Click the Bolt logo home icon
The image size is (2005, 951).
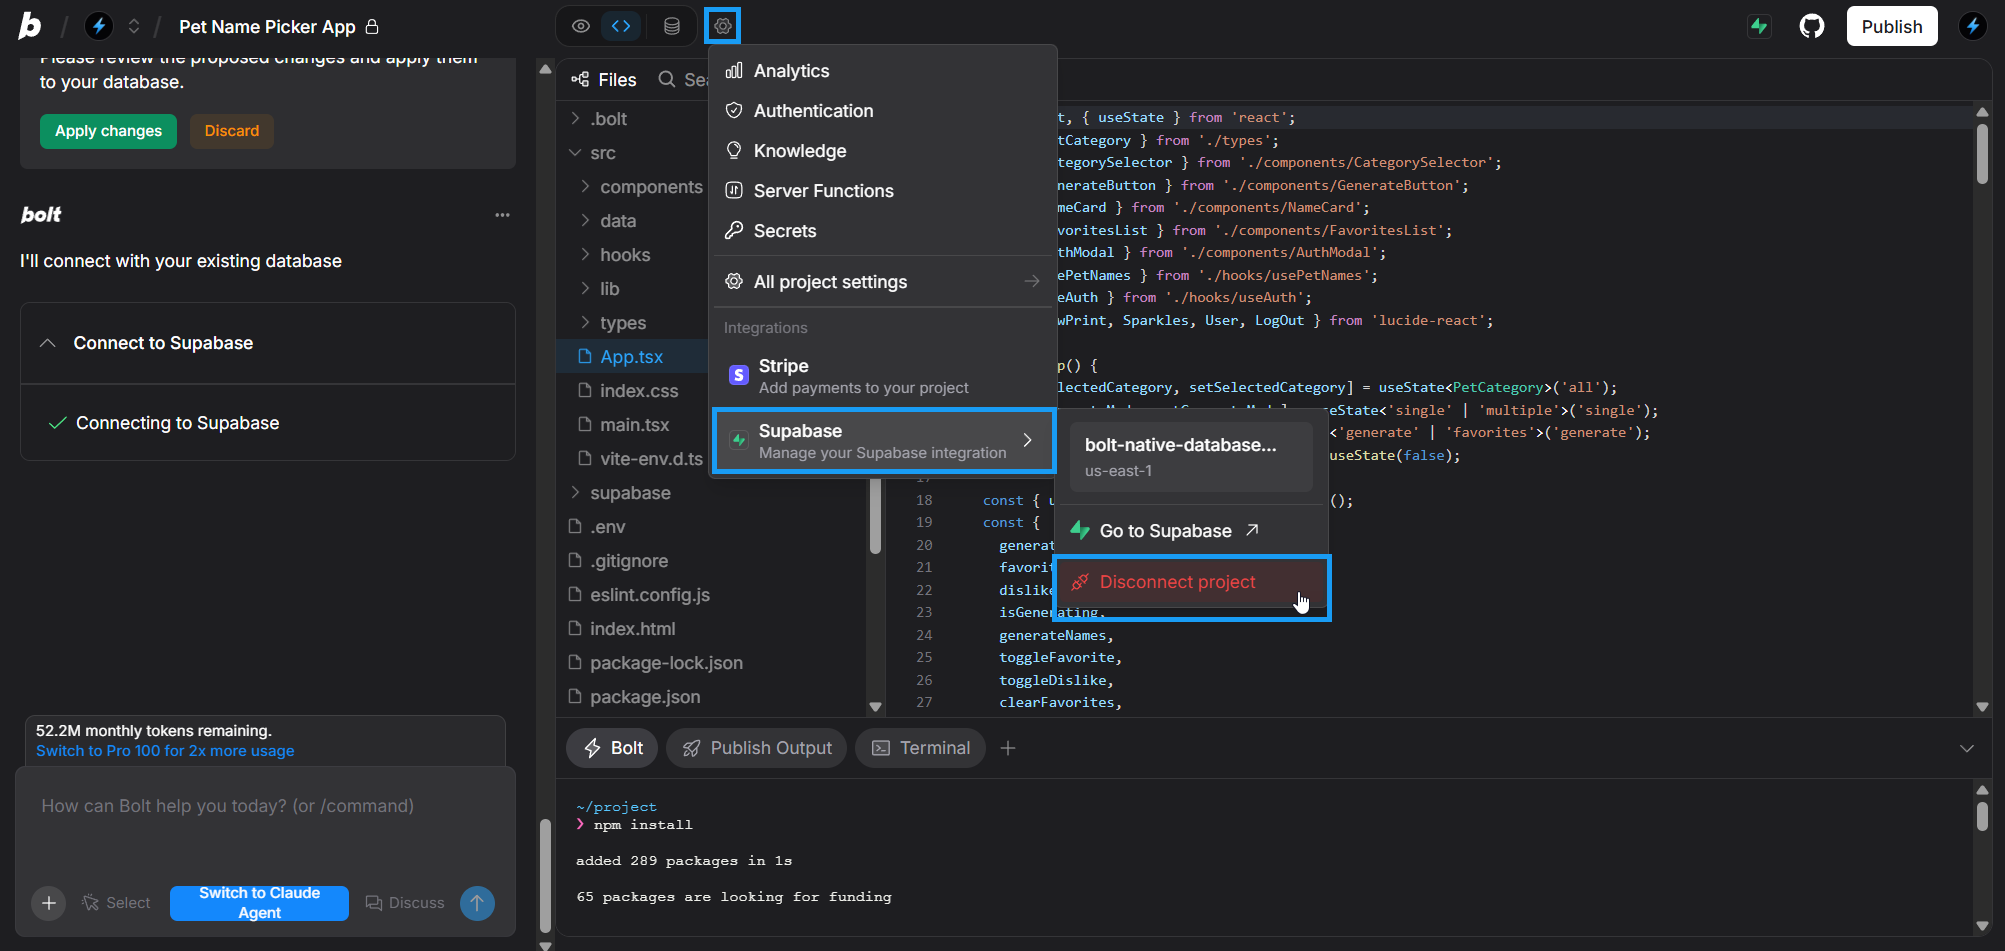click(30, 26)
